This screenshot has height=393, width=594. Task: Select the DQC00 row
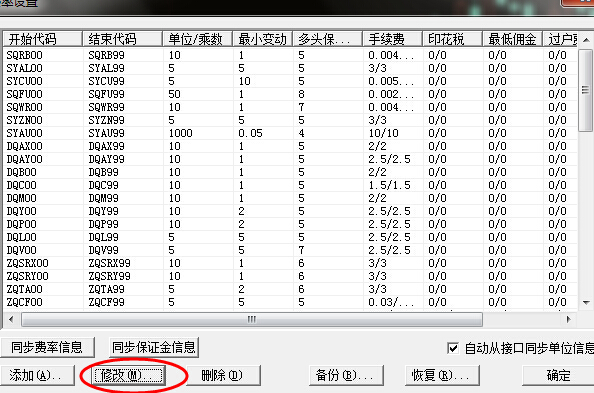click(290, 185)
